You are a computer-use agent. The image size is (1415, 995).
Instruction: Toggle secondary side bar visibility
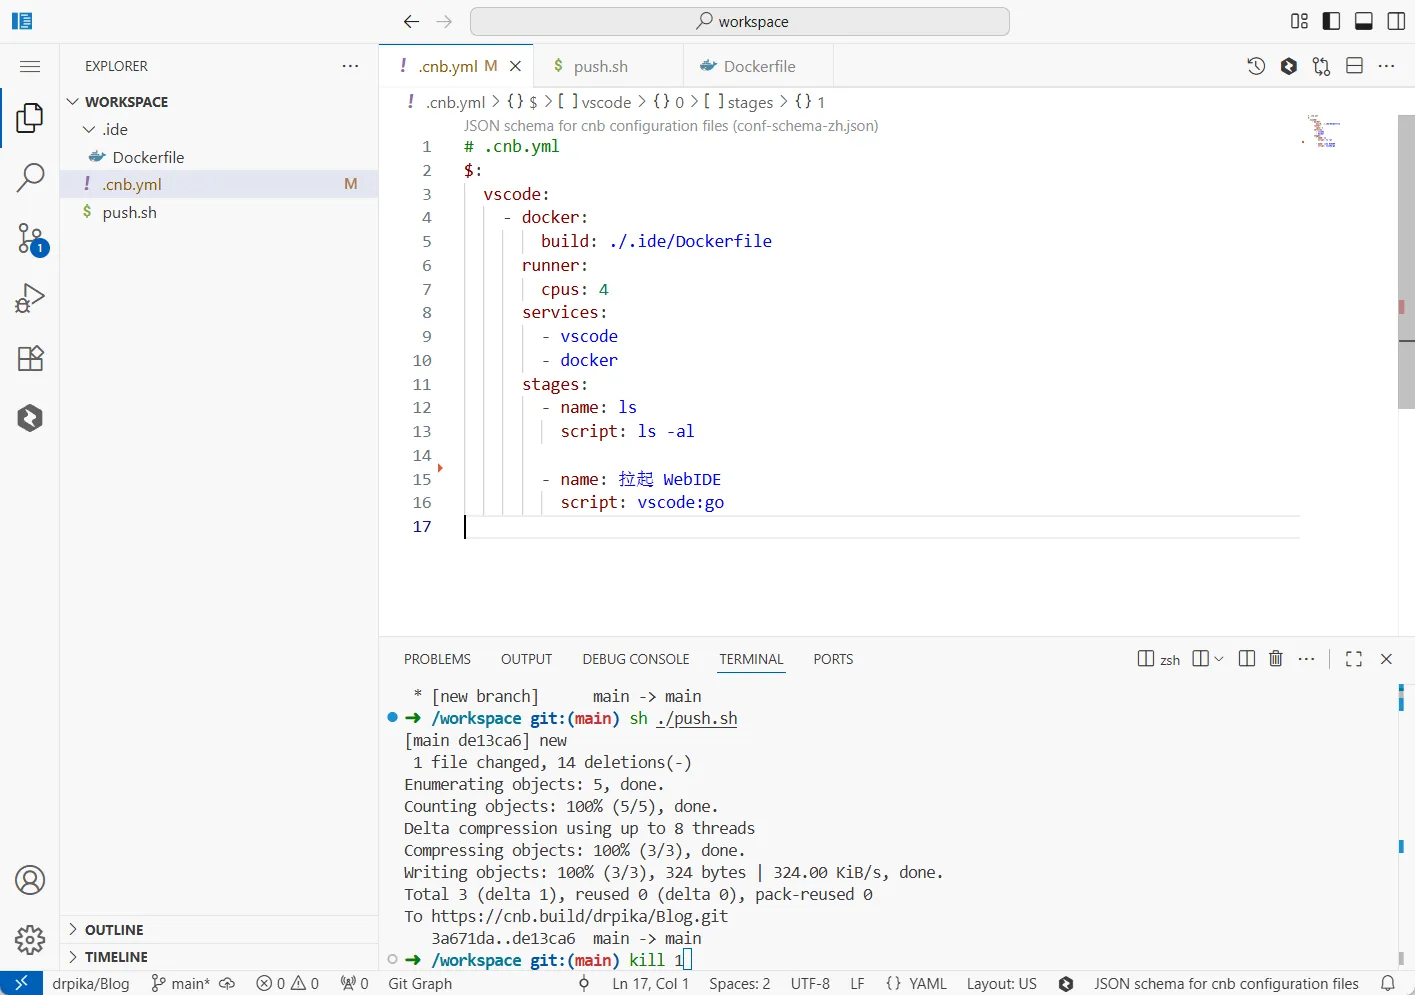click(1396, 21)
